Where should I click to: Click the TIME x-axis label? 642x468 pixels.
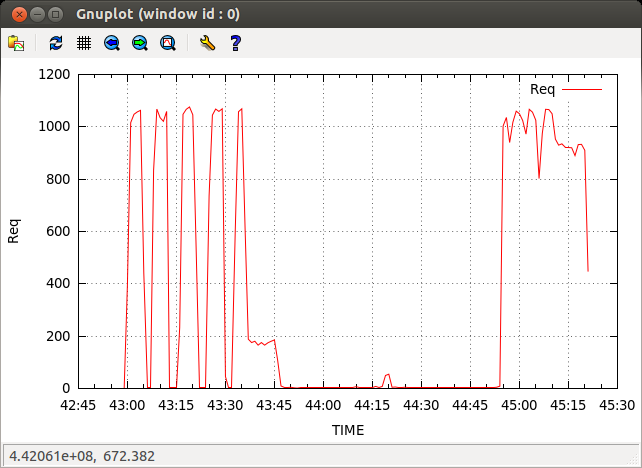coord(348,430)
